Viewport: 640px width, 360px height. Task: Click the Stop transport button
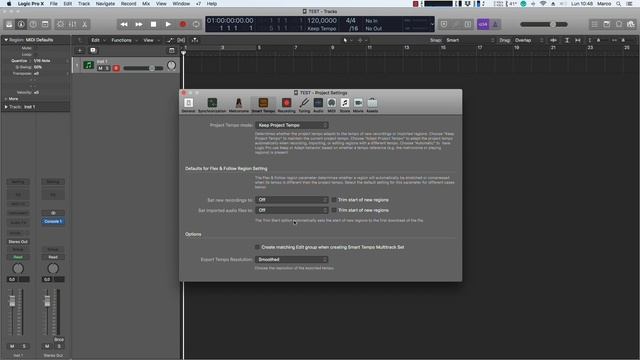click(153, 24)
